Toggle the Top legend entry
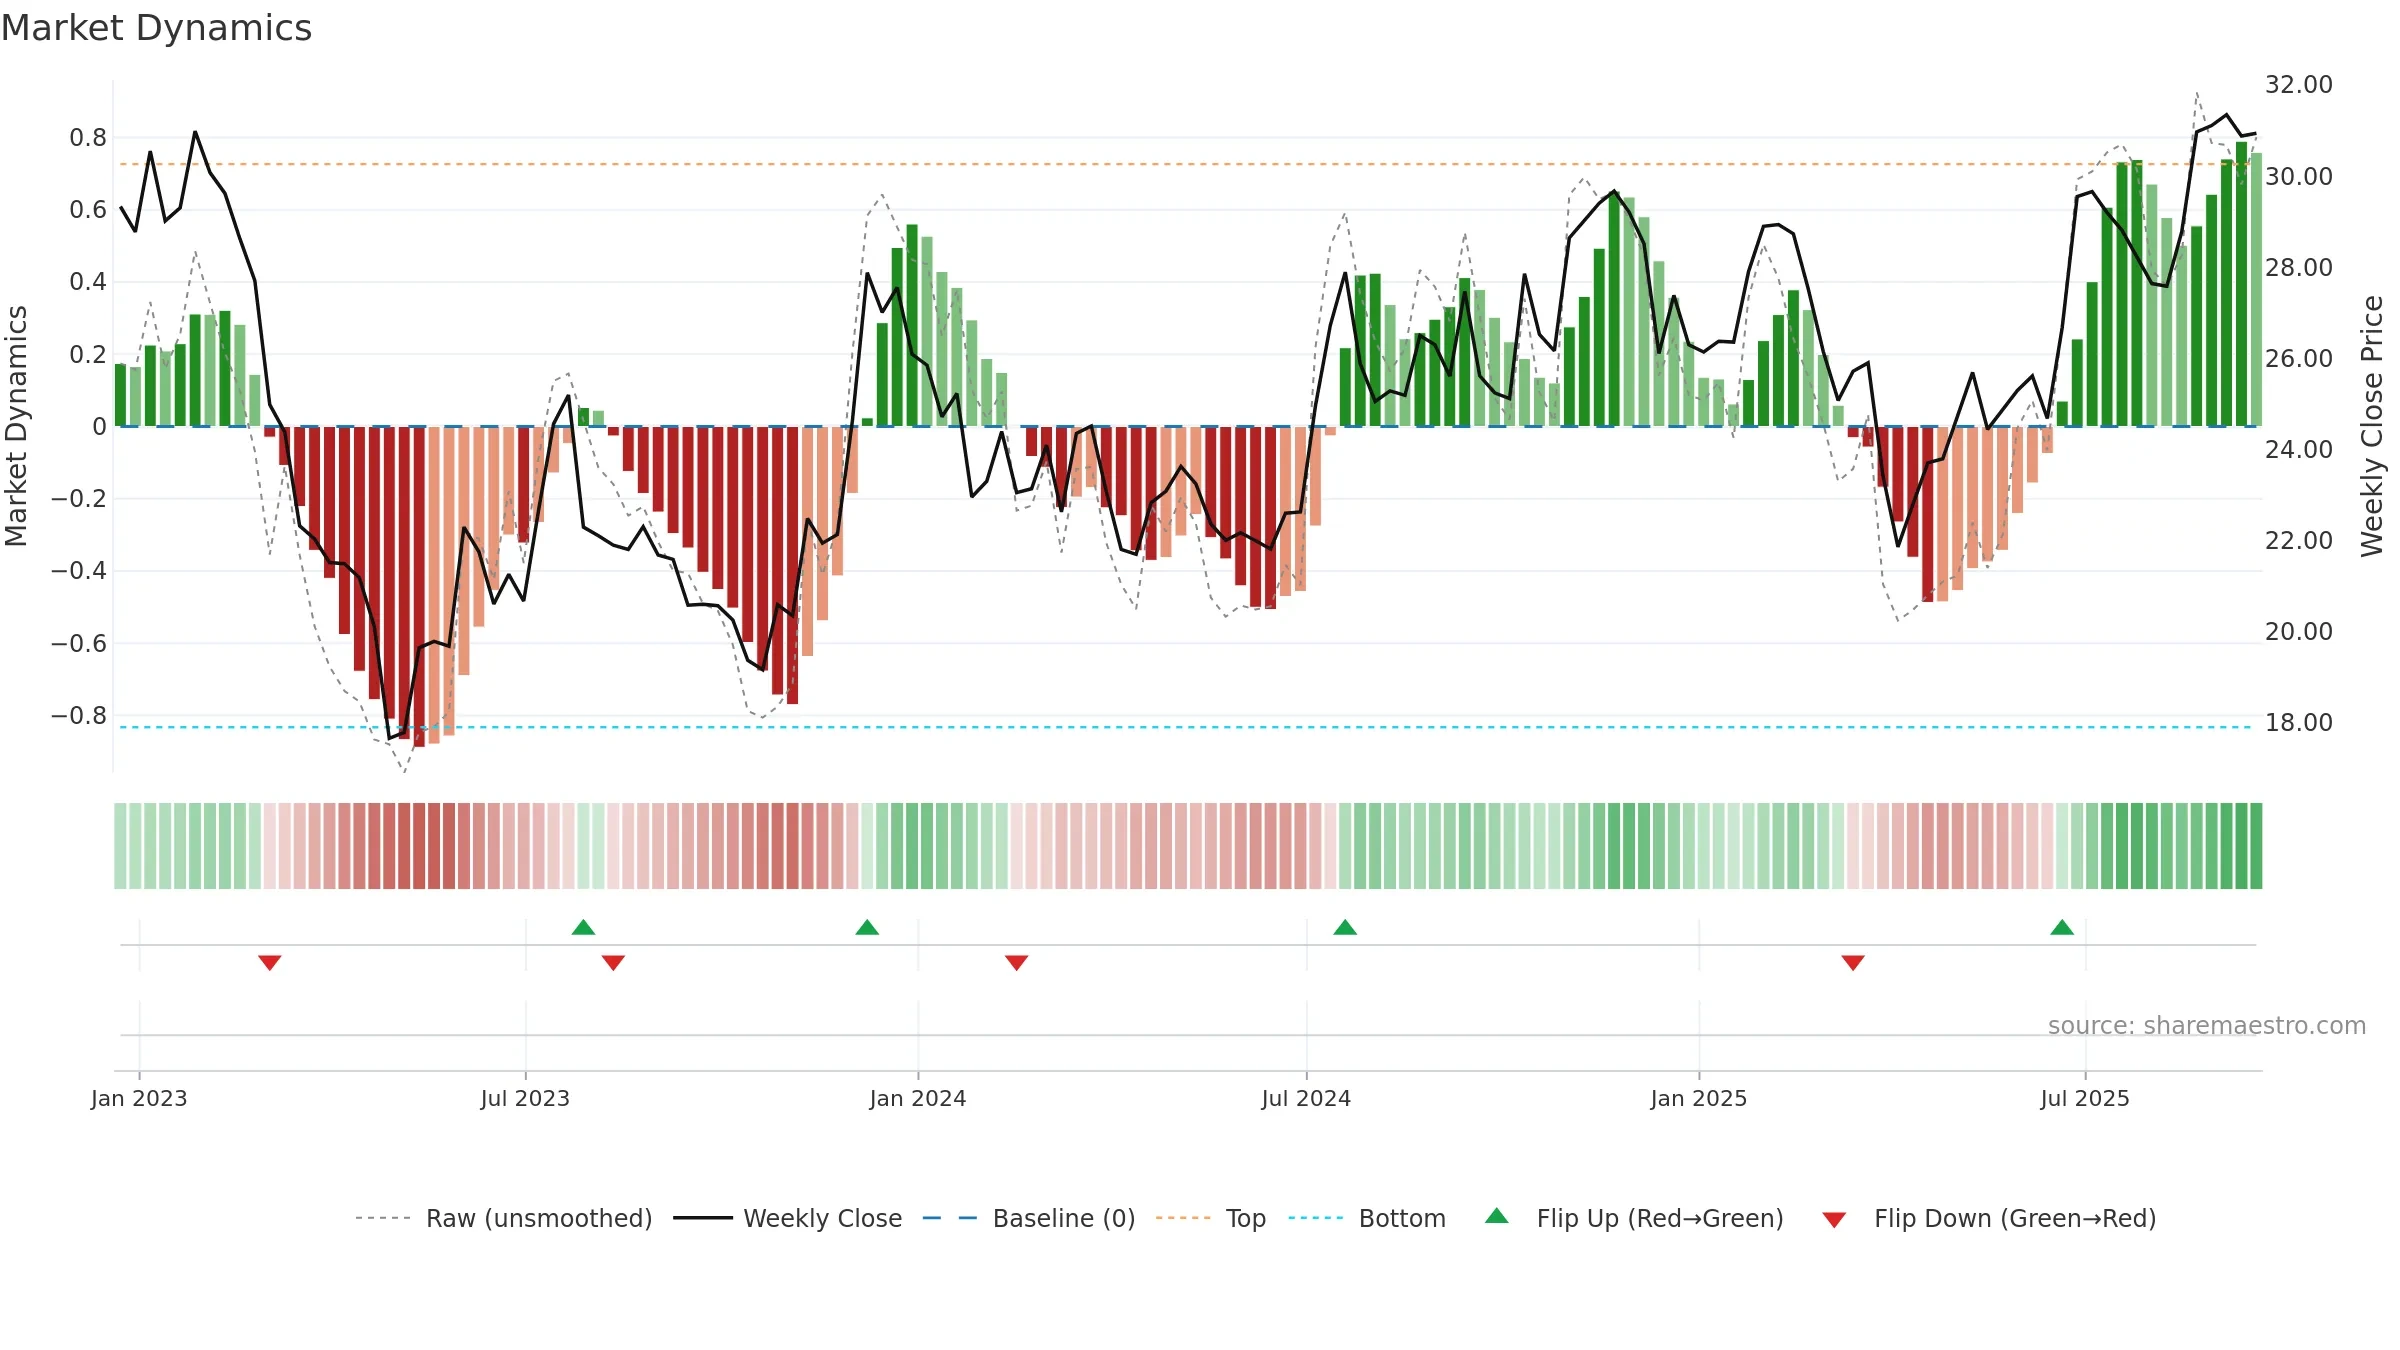2400x1350 pixels. [1210, 1218]
